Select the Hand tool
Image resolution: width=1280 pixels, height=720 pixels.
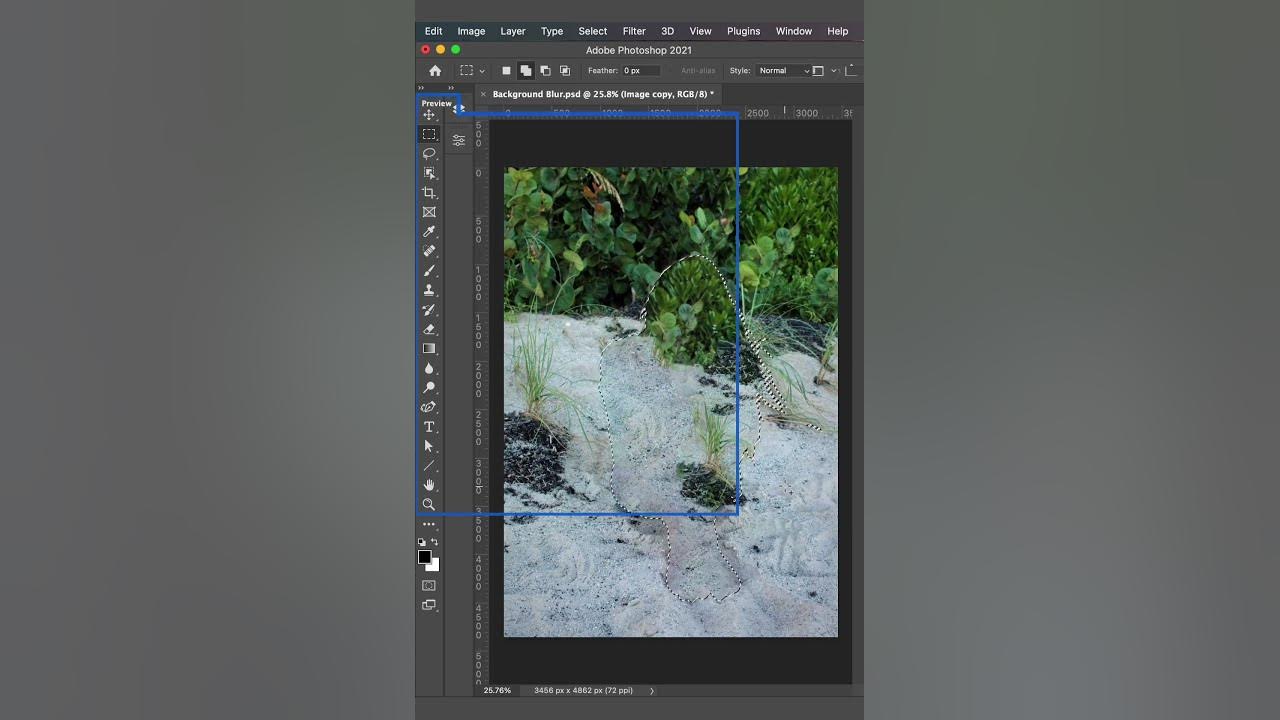[x=429, y=485]
